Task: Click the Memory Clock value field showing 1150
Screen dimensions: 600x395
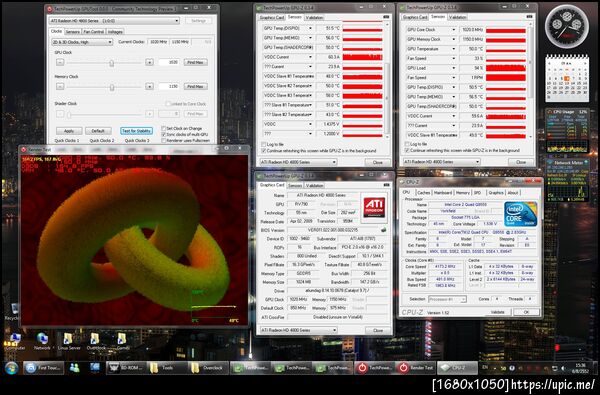Action: 169,87
